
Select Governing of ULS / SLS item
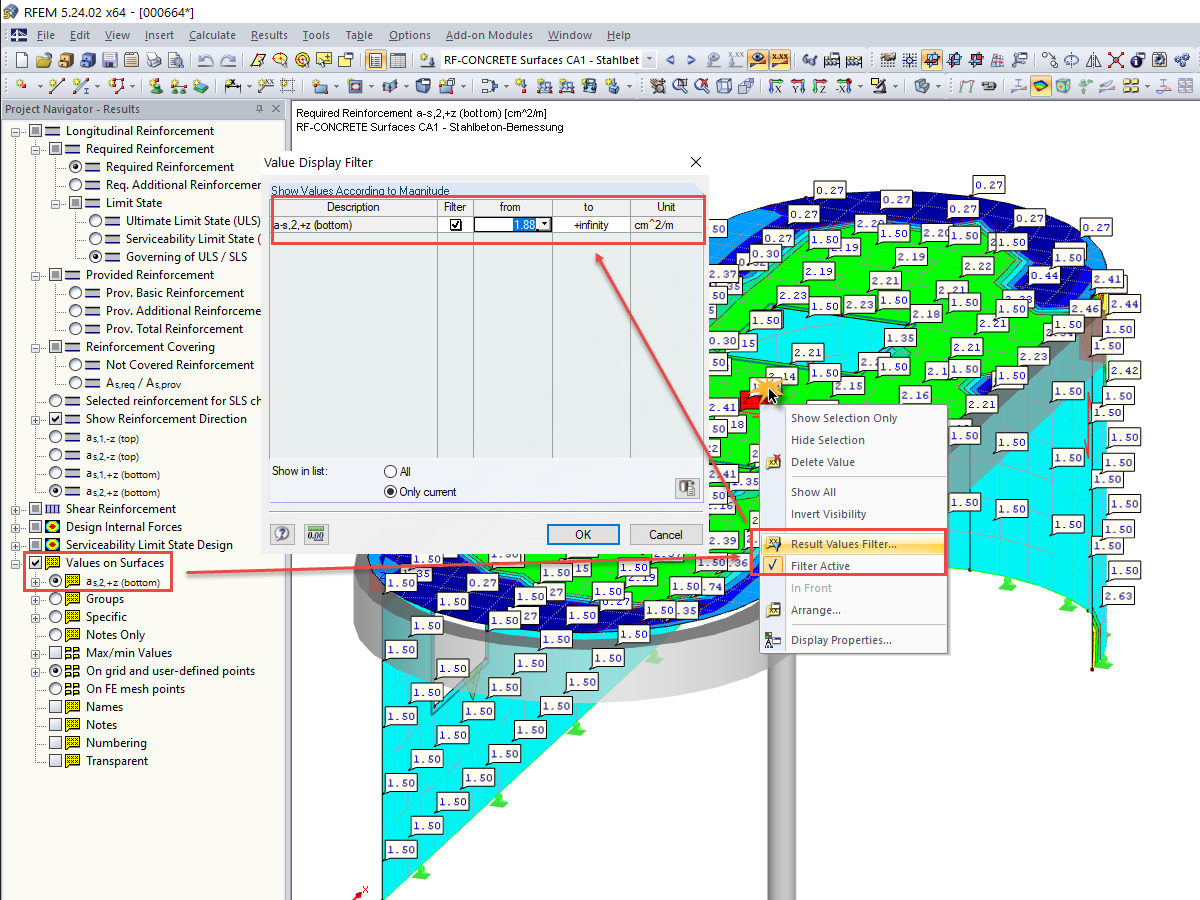[x=186, y=257]
